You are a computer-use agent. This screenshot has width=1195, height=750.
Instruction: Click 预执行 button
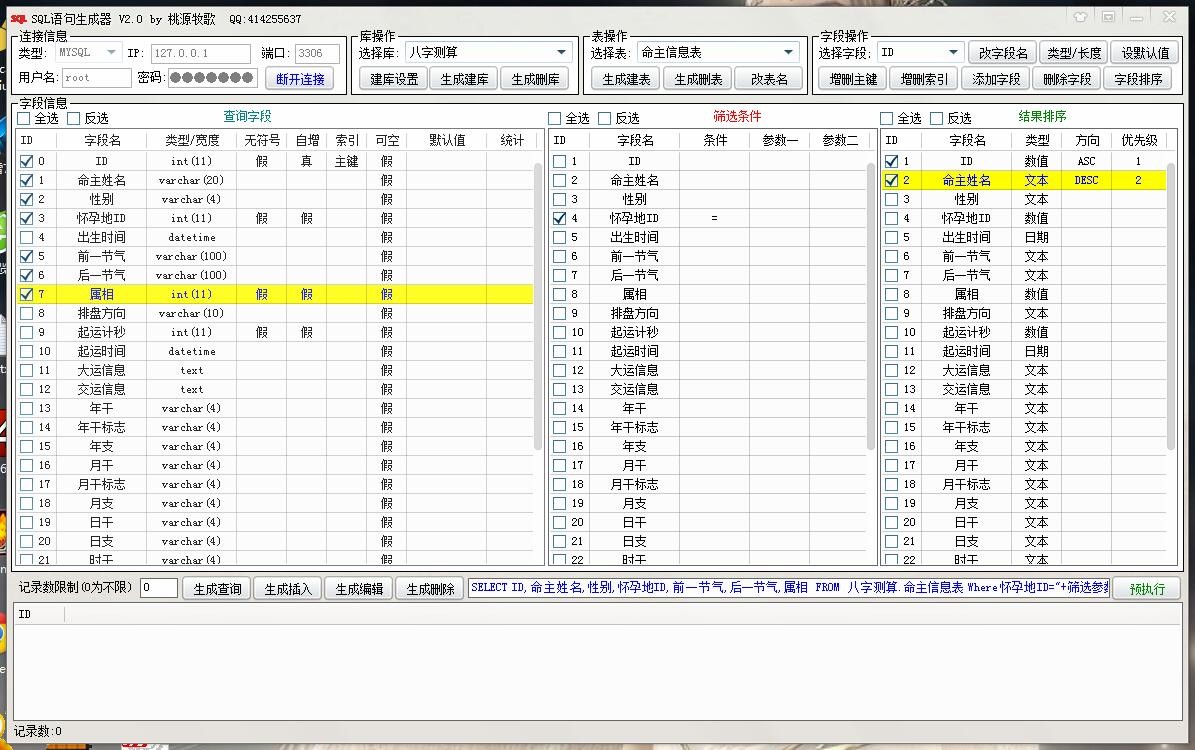1147,588
